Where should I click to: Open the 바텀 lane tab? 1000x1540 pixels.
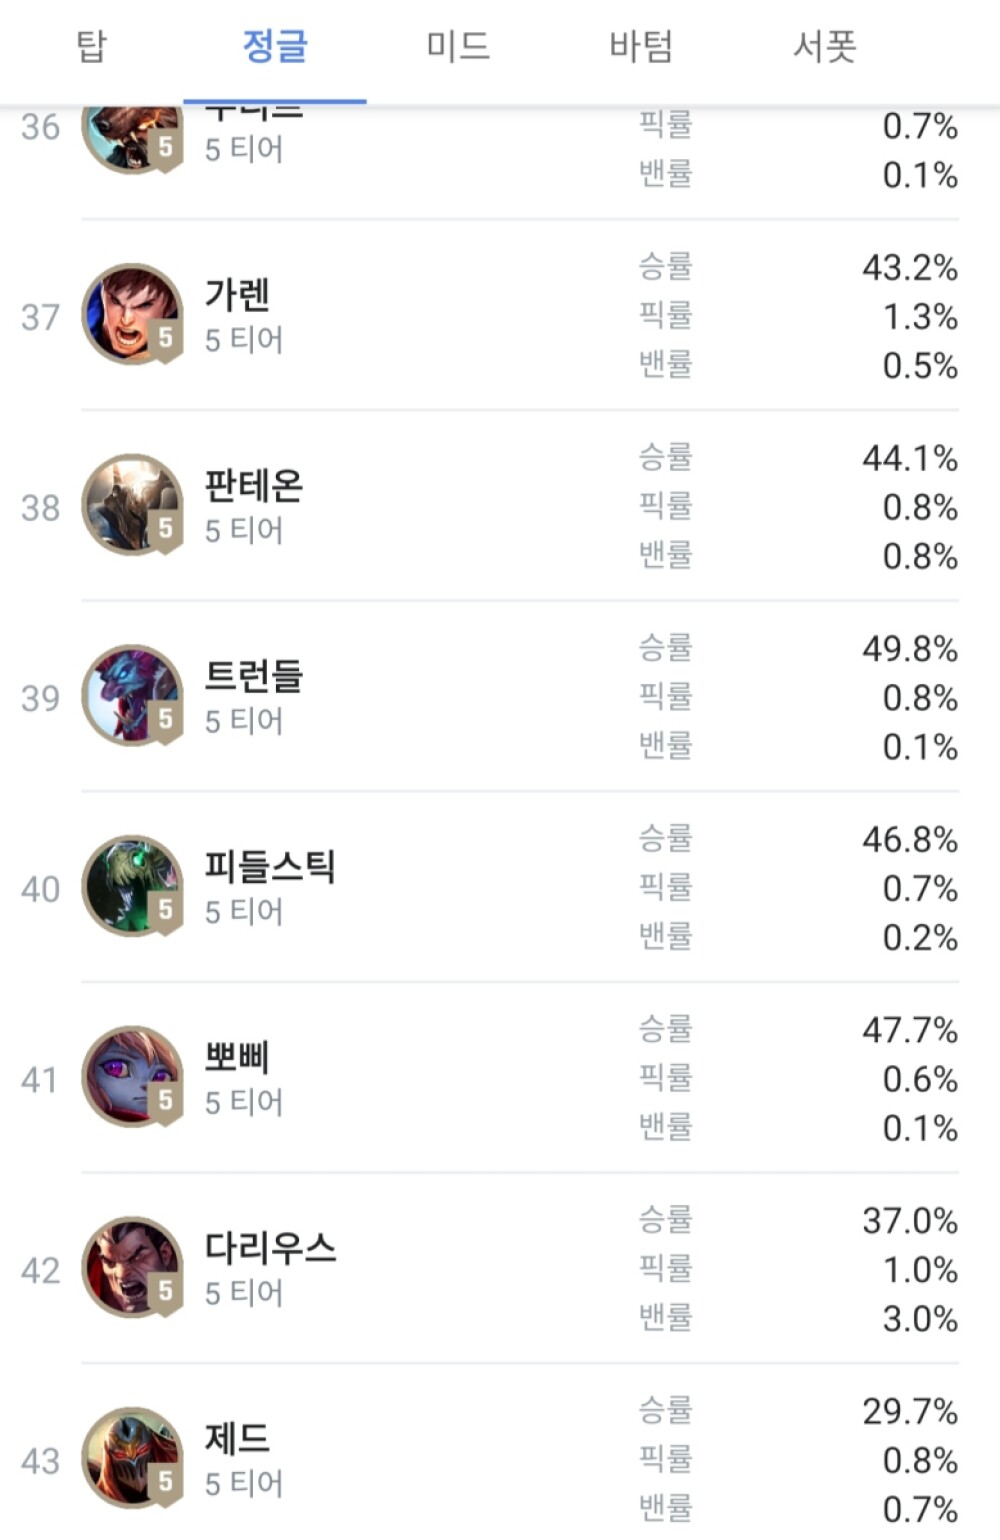coord(641,47)
